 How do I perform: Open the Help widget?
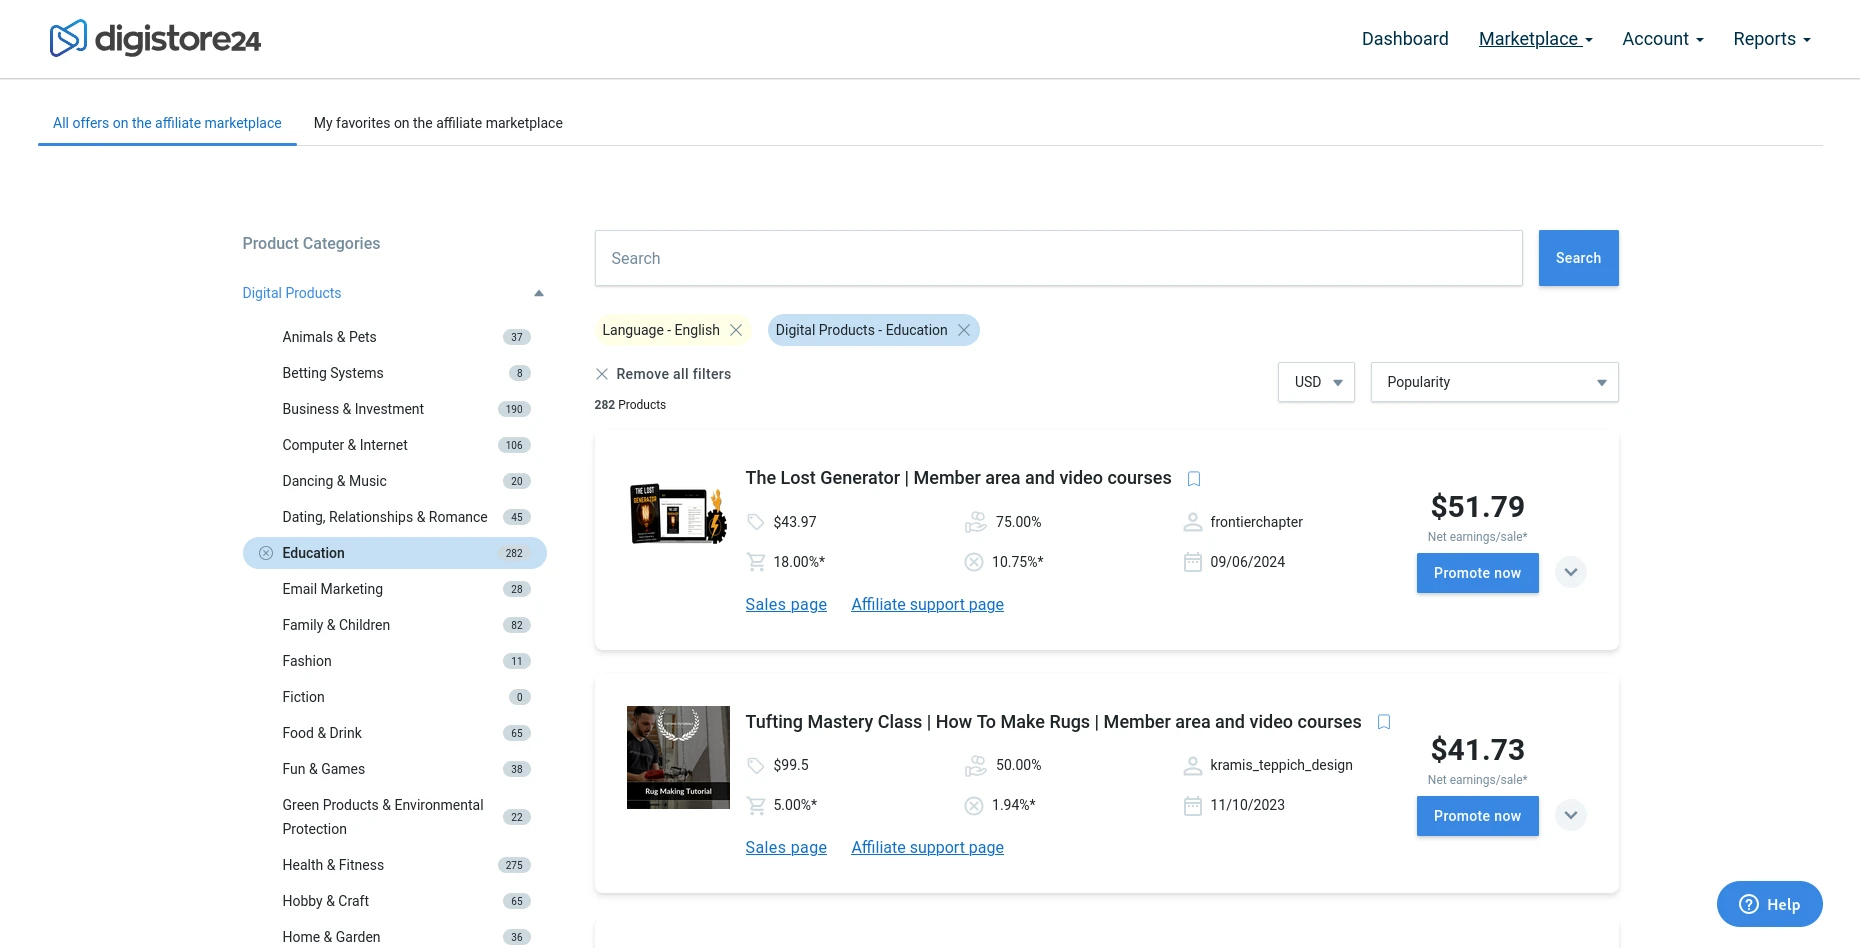pos(1768,903)
